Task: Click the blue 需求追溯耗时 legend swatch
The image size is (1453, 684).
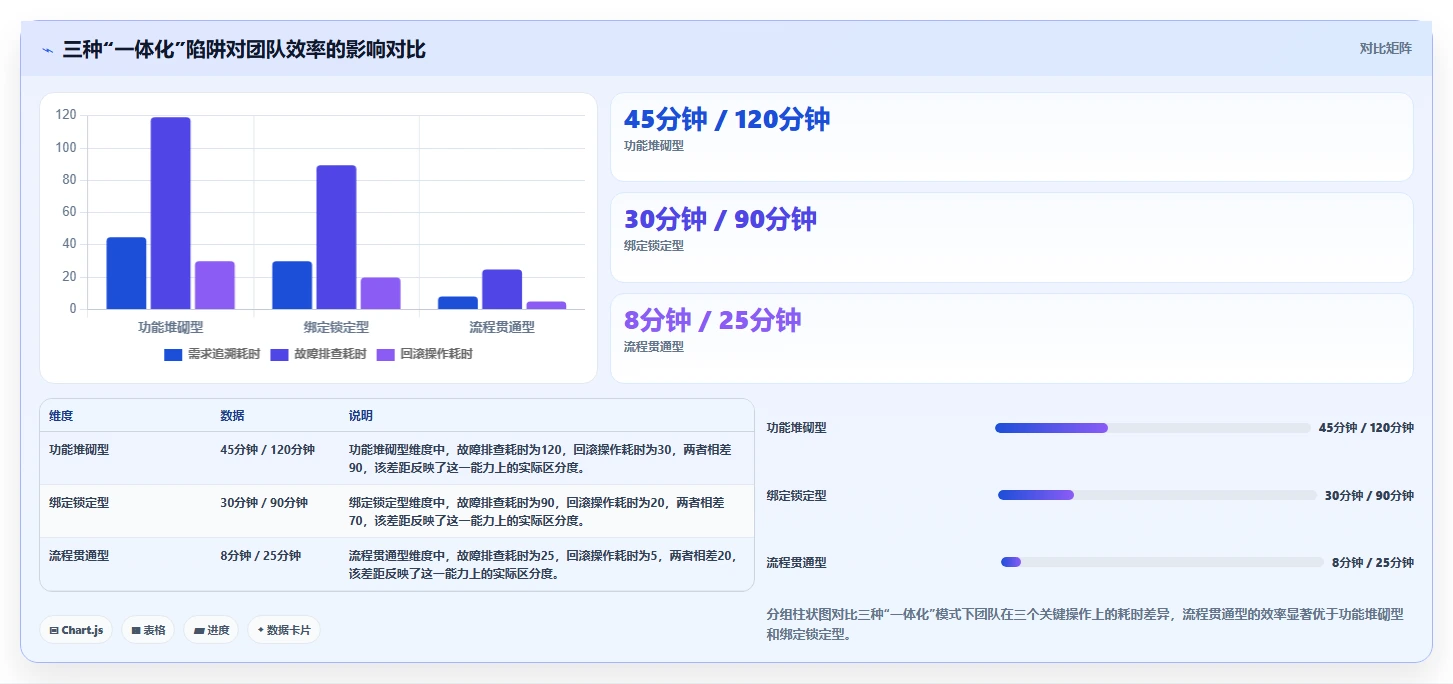Action: point(173,354)
